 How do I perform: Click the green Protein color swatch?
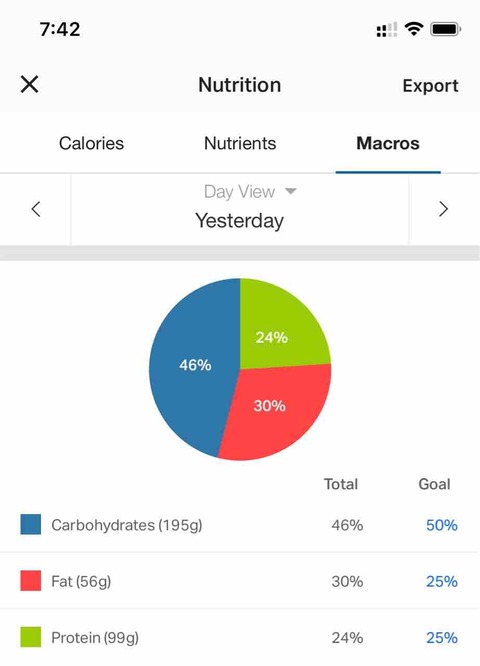[x=31, y=637]
